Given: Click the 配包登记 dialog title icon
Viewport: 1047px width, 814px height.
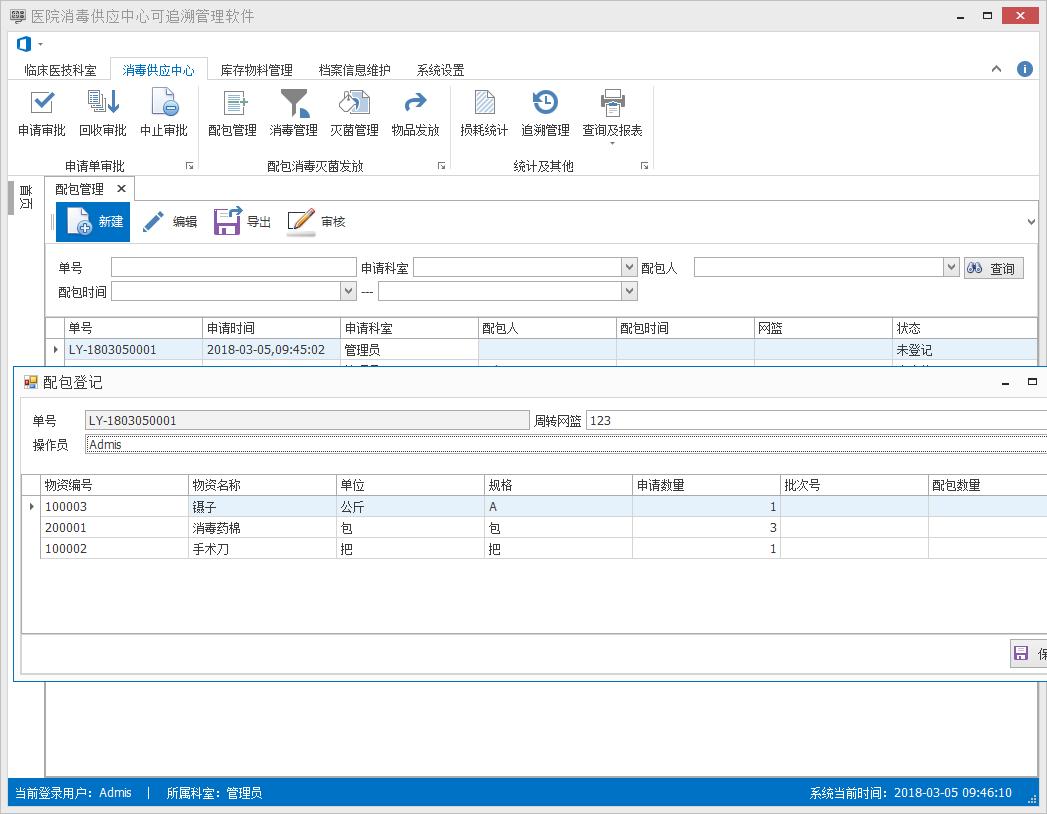Looking at the screenshot, I should coord(31,382).
